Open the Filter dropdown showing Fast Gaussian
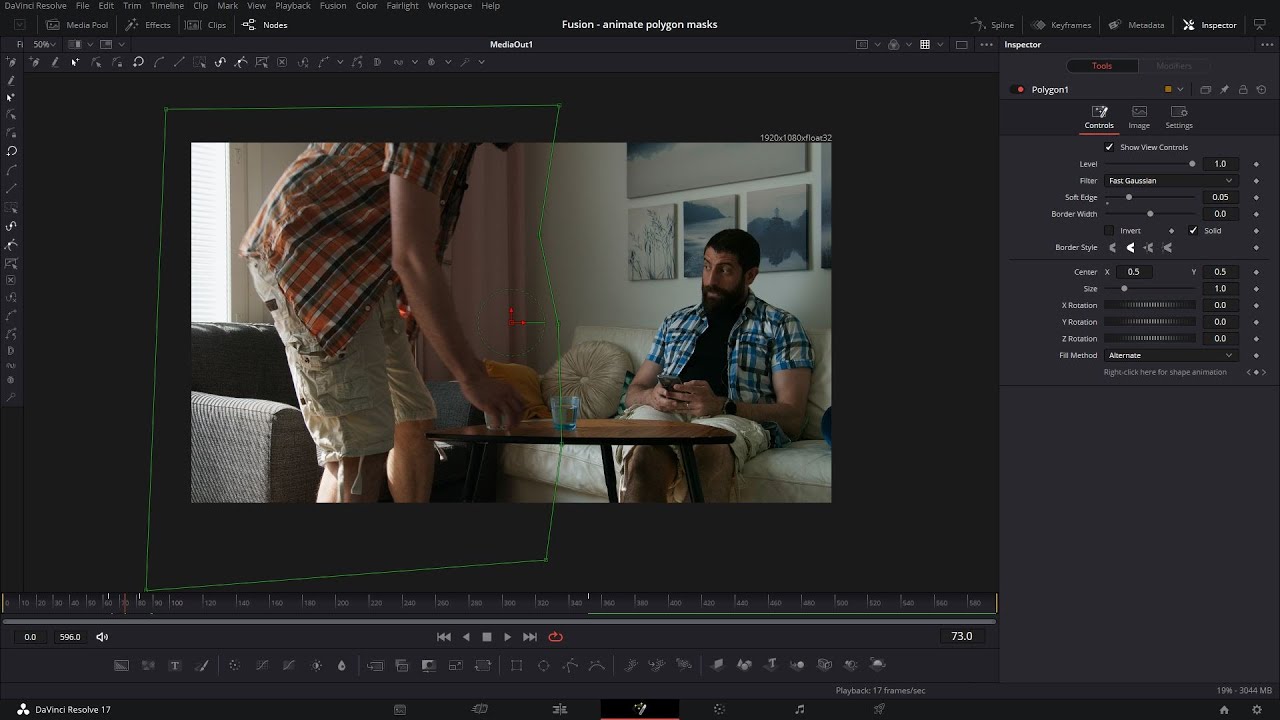Image resolution: width=1280 pixels, height=720 pixels. coord(1171,181)
